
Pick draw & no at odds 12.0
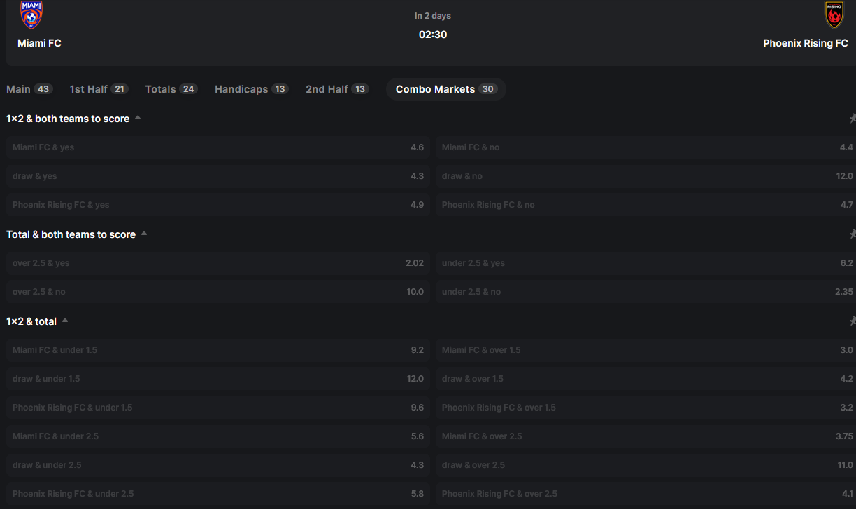click(x=647, y=176)
